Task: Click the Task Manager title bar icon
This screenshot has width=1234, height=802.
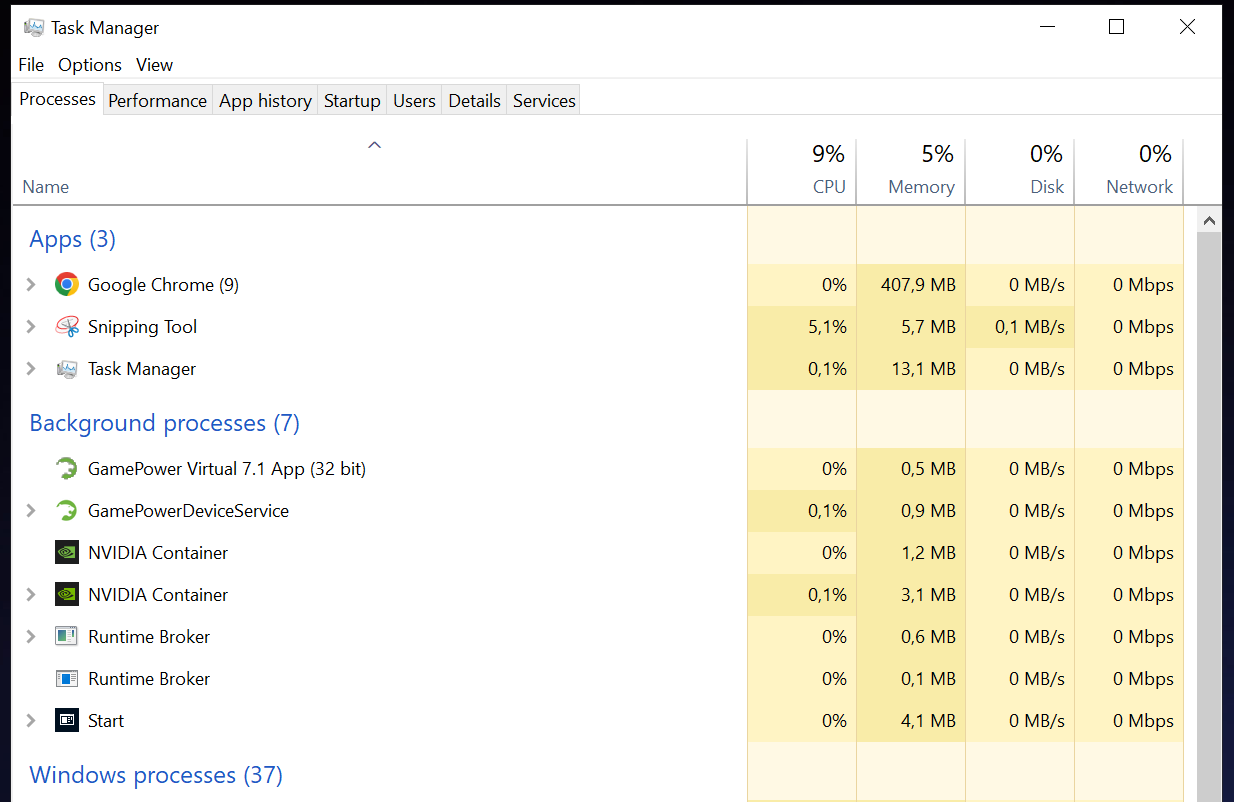Action: [x=34, y=28]
